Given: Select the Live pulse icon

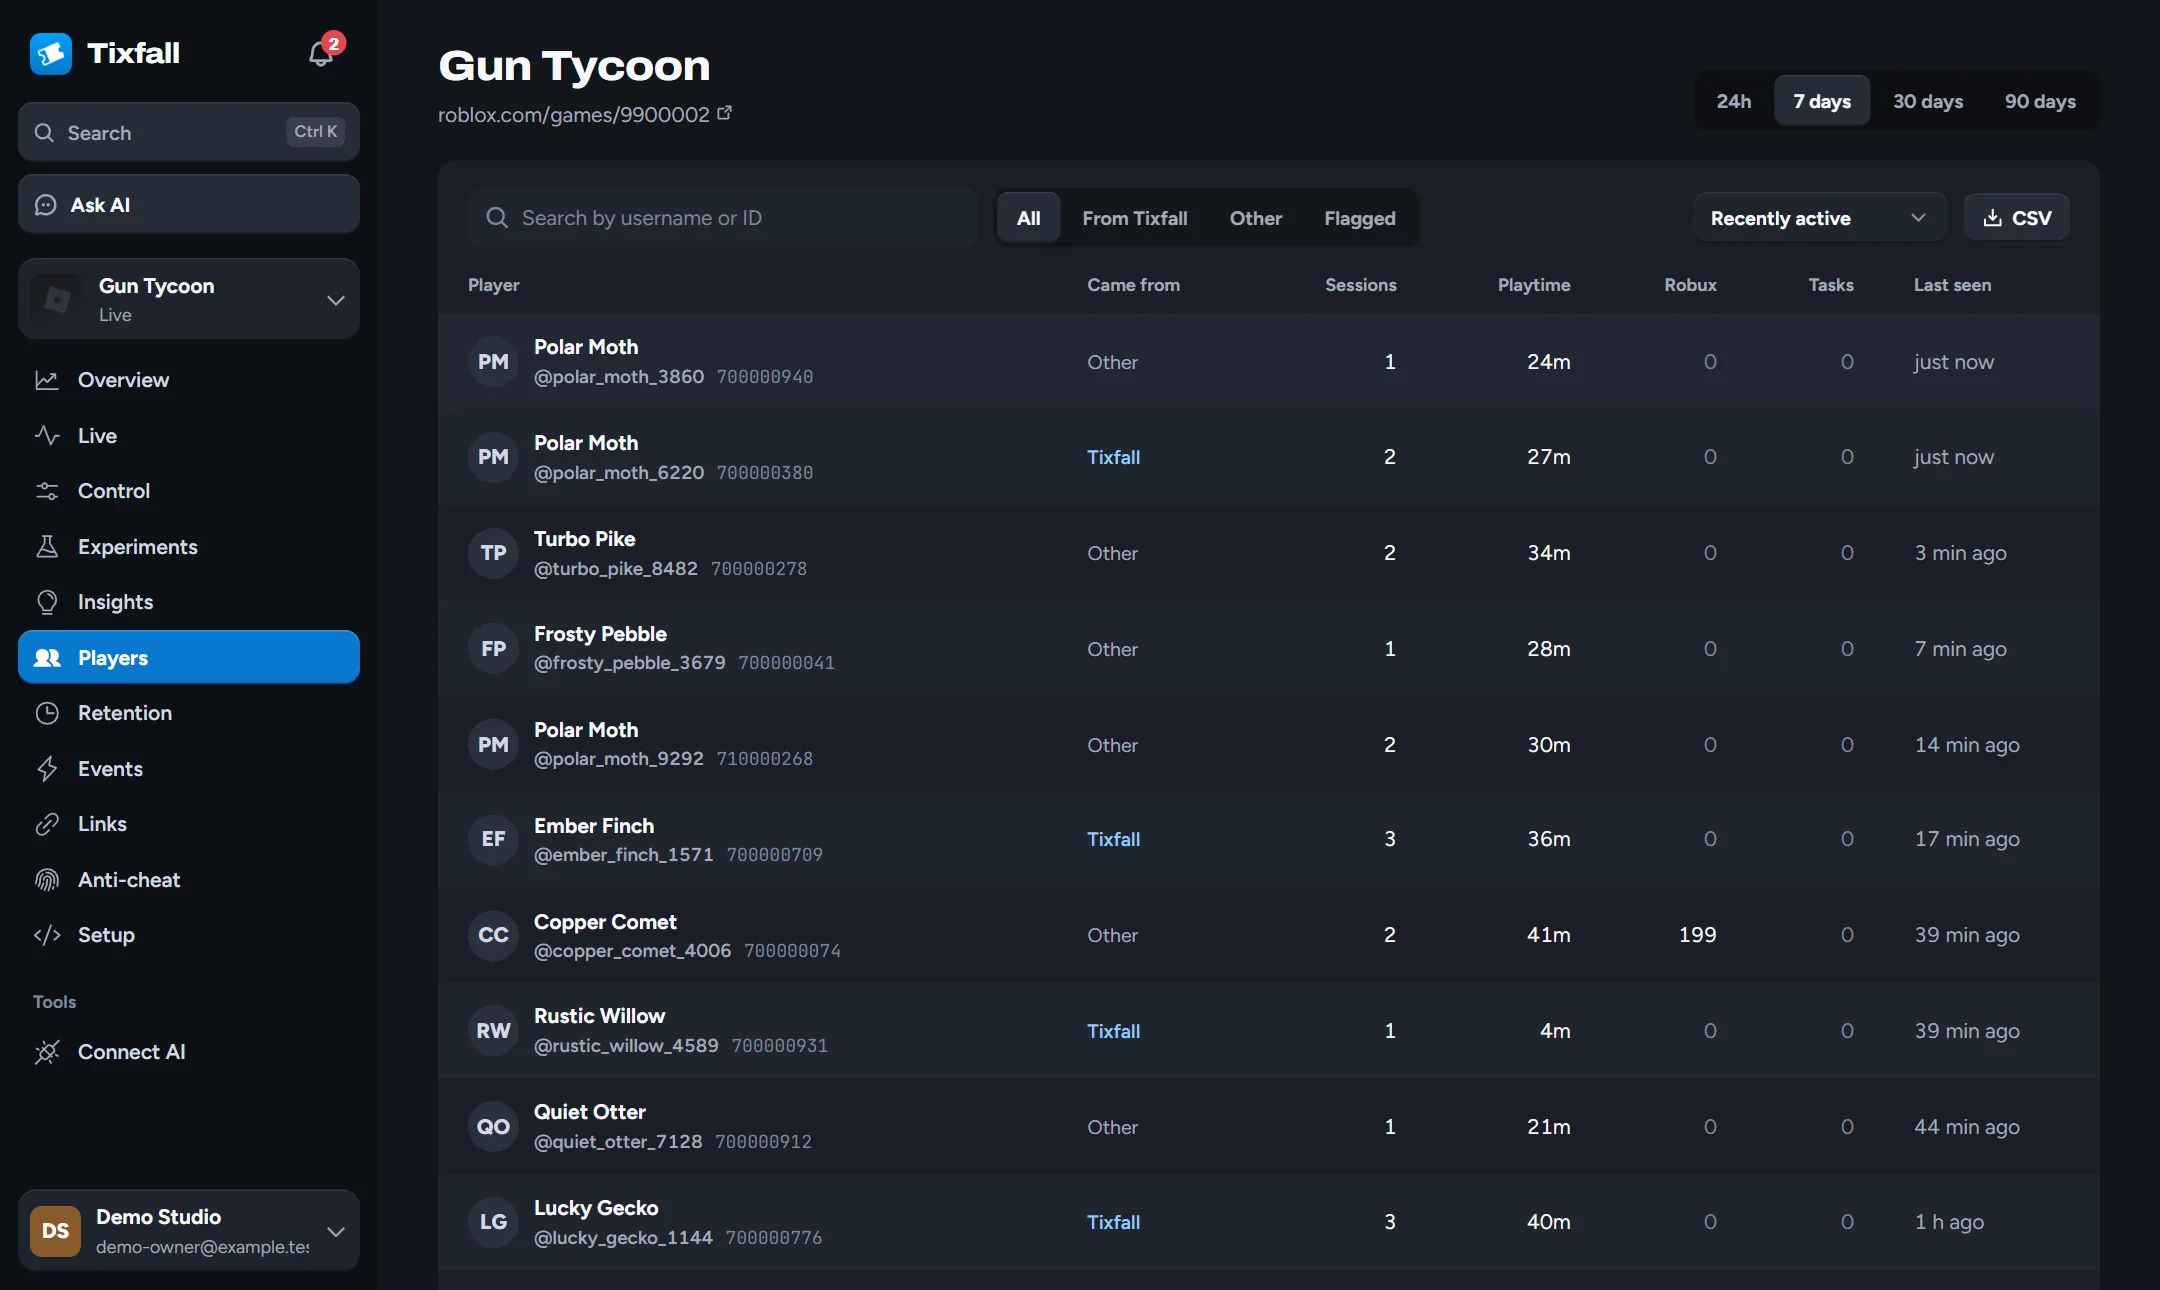Looking at the screenshot, I should click(47, 435).
